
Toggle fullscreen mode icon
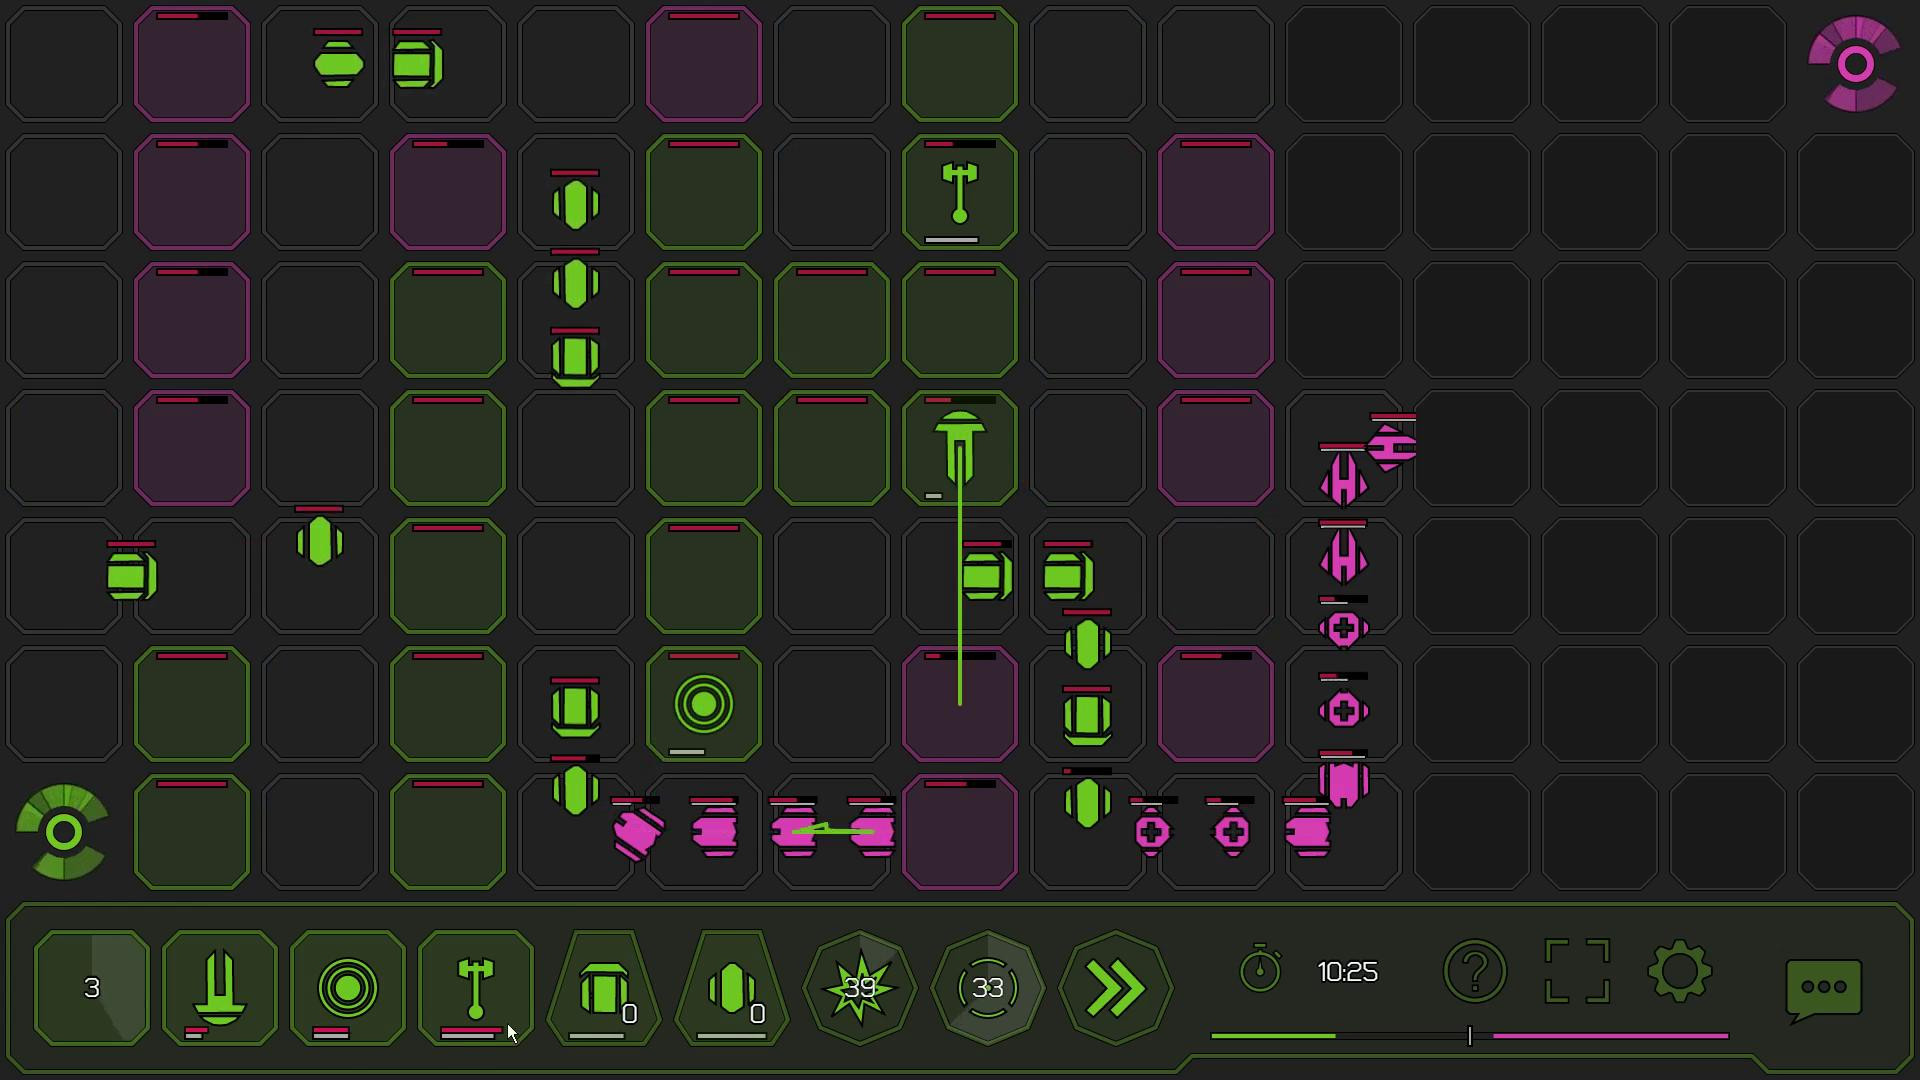1577,971
